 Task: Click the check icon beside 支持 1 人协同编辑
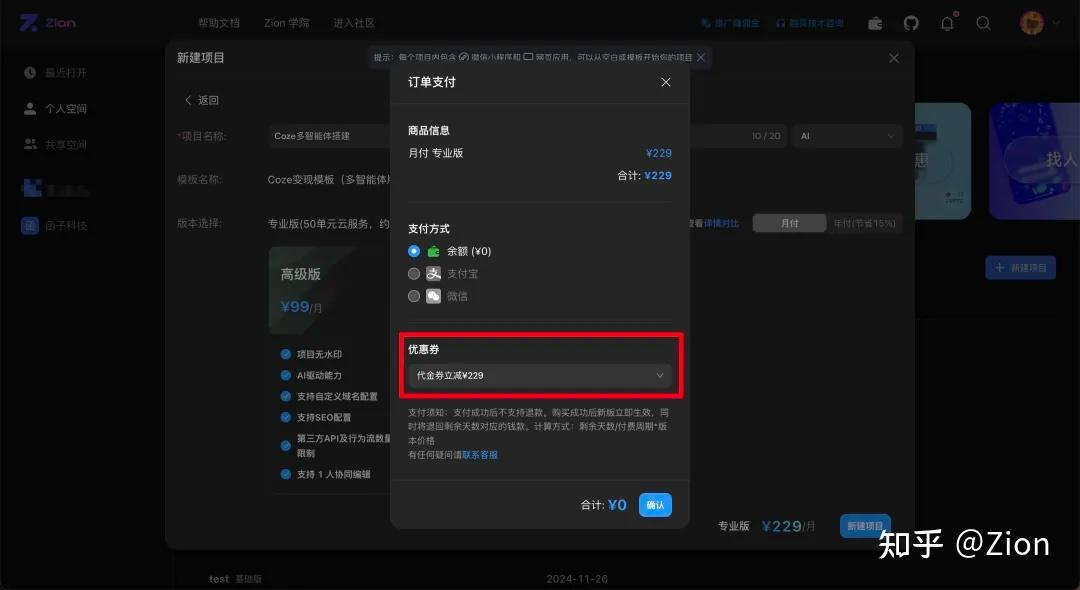[285, 474]
